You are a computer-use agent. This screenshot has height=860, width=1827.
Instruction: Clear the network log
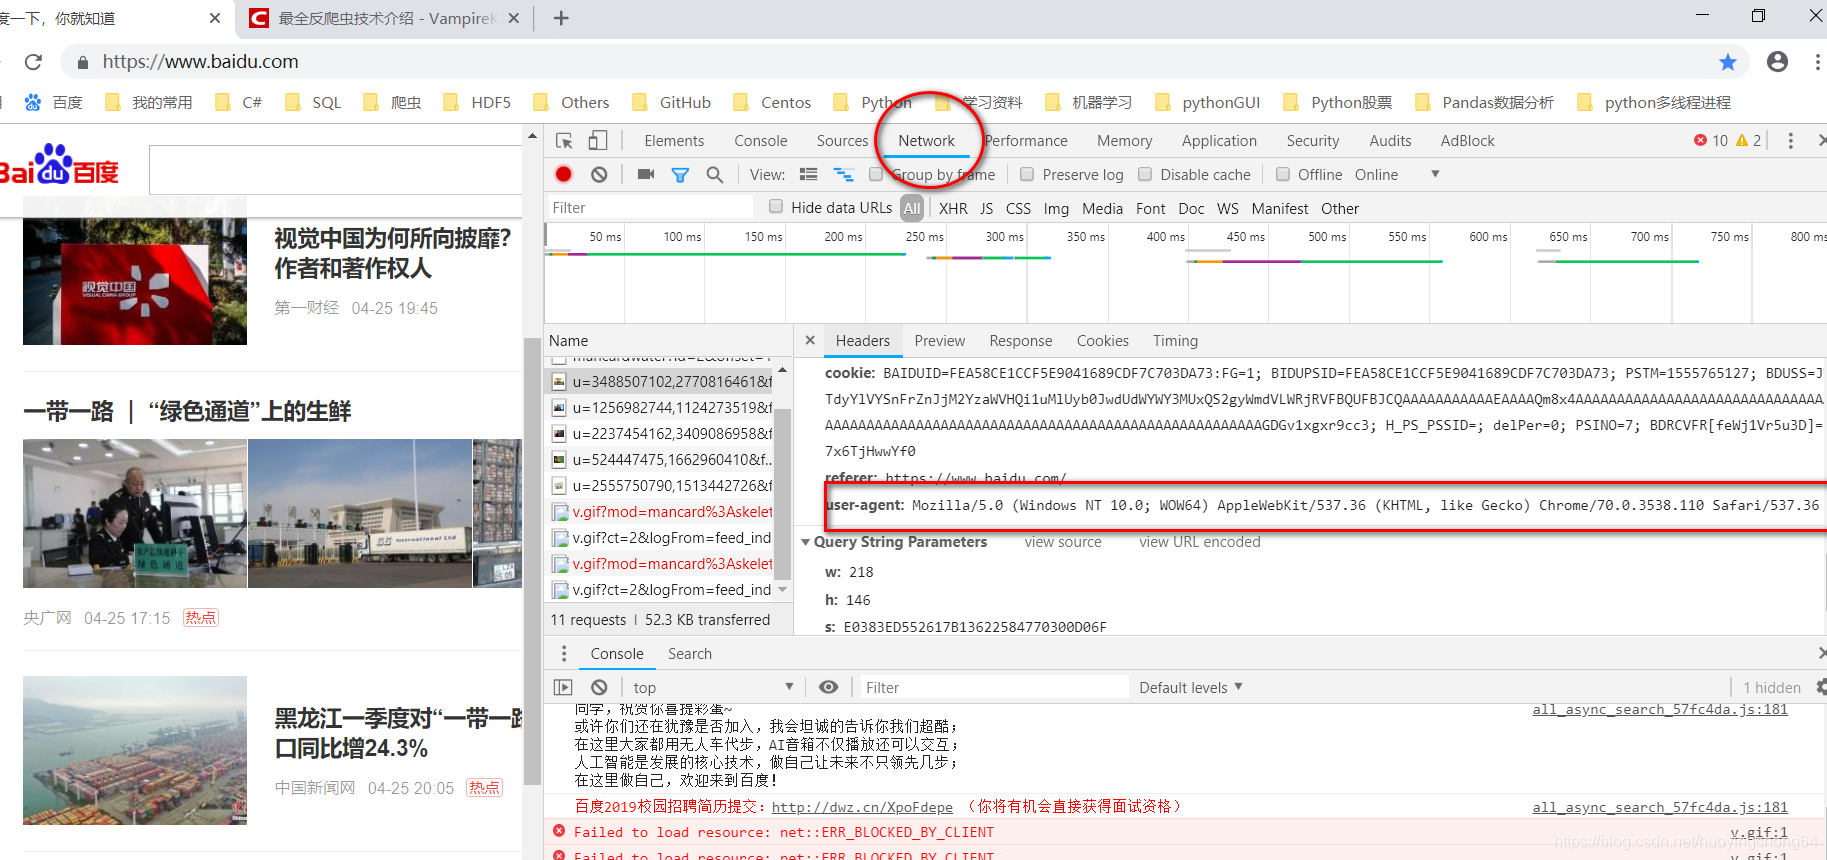[x=599, y=174]
